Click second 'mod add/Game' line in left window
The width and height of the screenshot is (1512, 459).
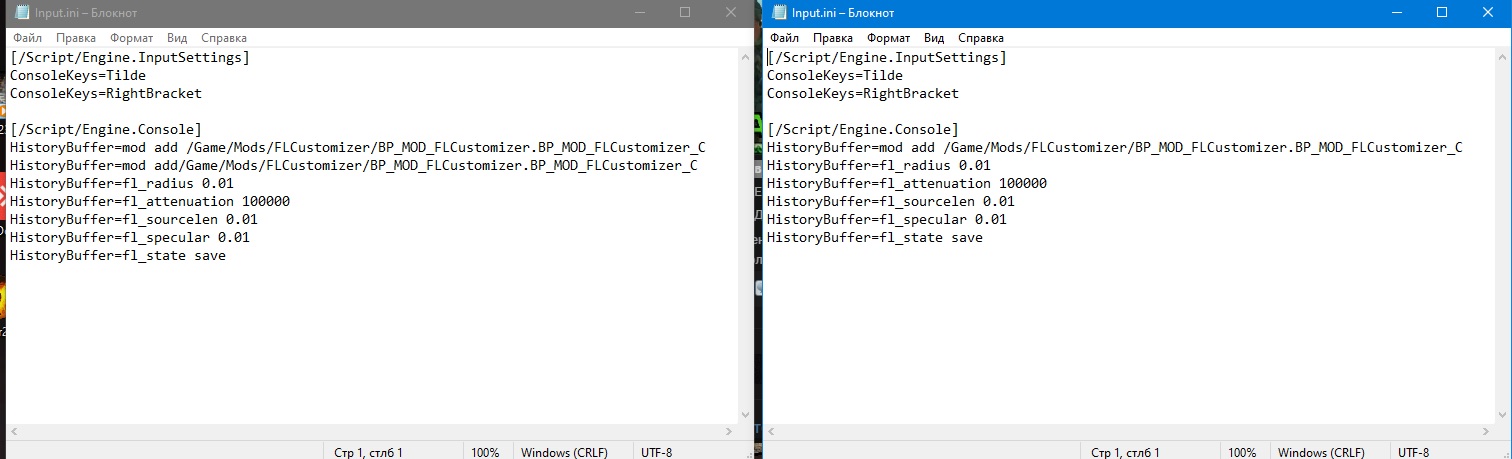tap(353, 165)
